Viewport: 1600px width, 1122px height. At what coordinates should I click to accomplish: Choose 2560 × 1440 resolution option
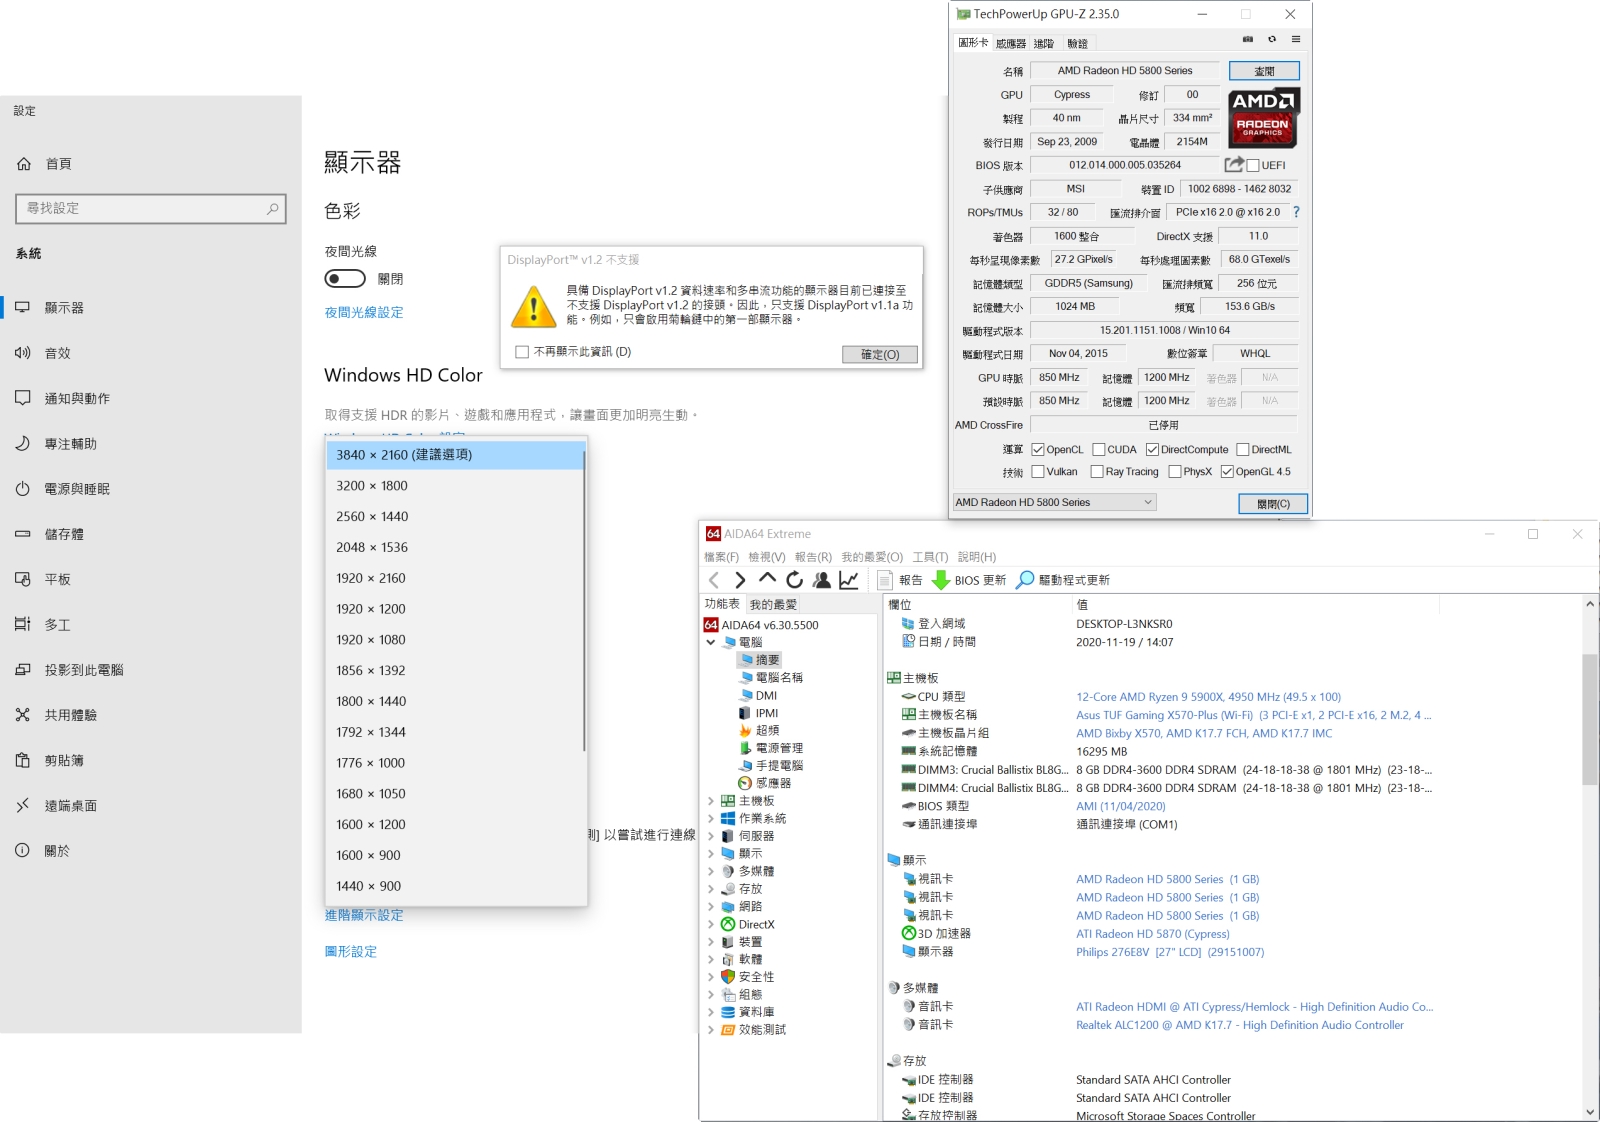(455, 517)
